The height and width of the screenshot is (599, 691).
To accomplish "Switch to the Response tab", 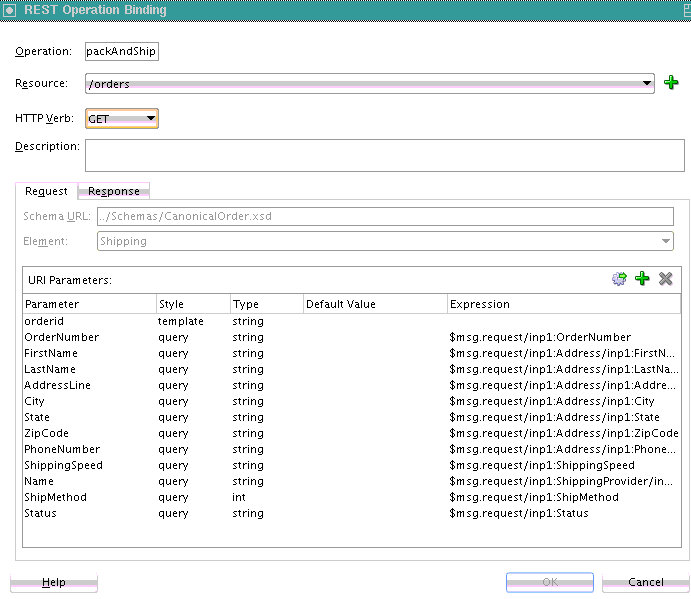I will click(x=114, y=191).
